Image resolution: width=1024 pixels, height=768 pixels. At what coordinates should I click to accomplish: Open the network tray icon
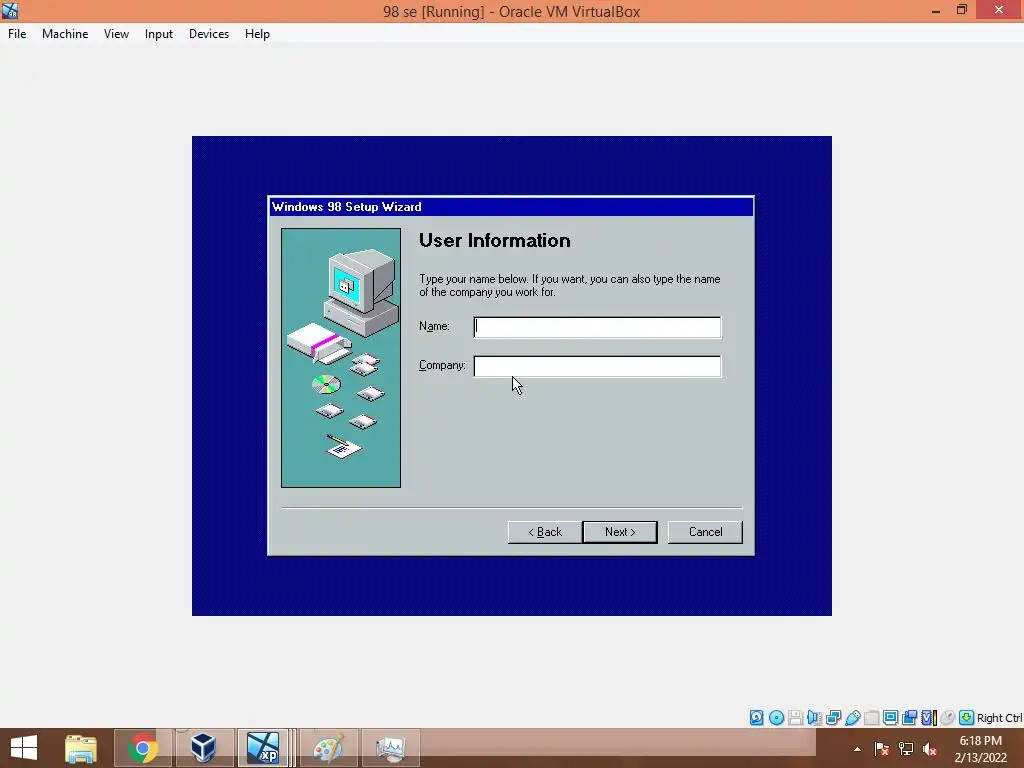tap(906, 749)
